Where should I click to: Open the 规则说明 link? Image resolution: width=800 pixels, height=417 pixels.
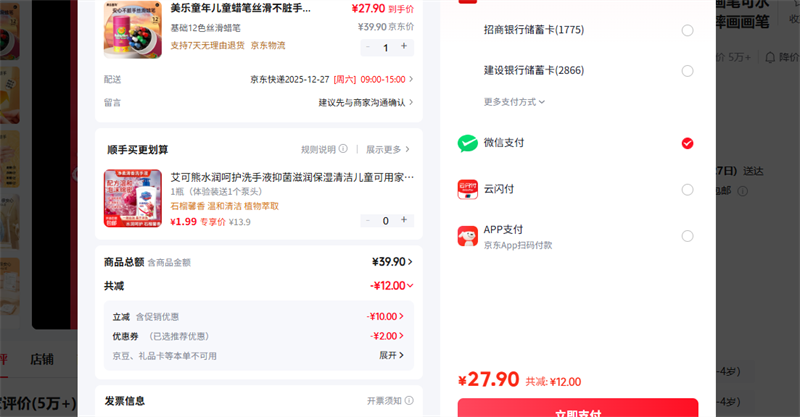[x=323, y=149]
